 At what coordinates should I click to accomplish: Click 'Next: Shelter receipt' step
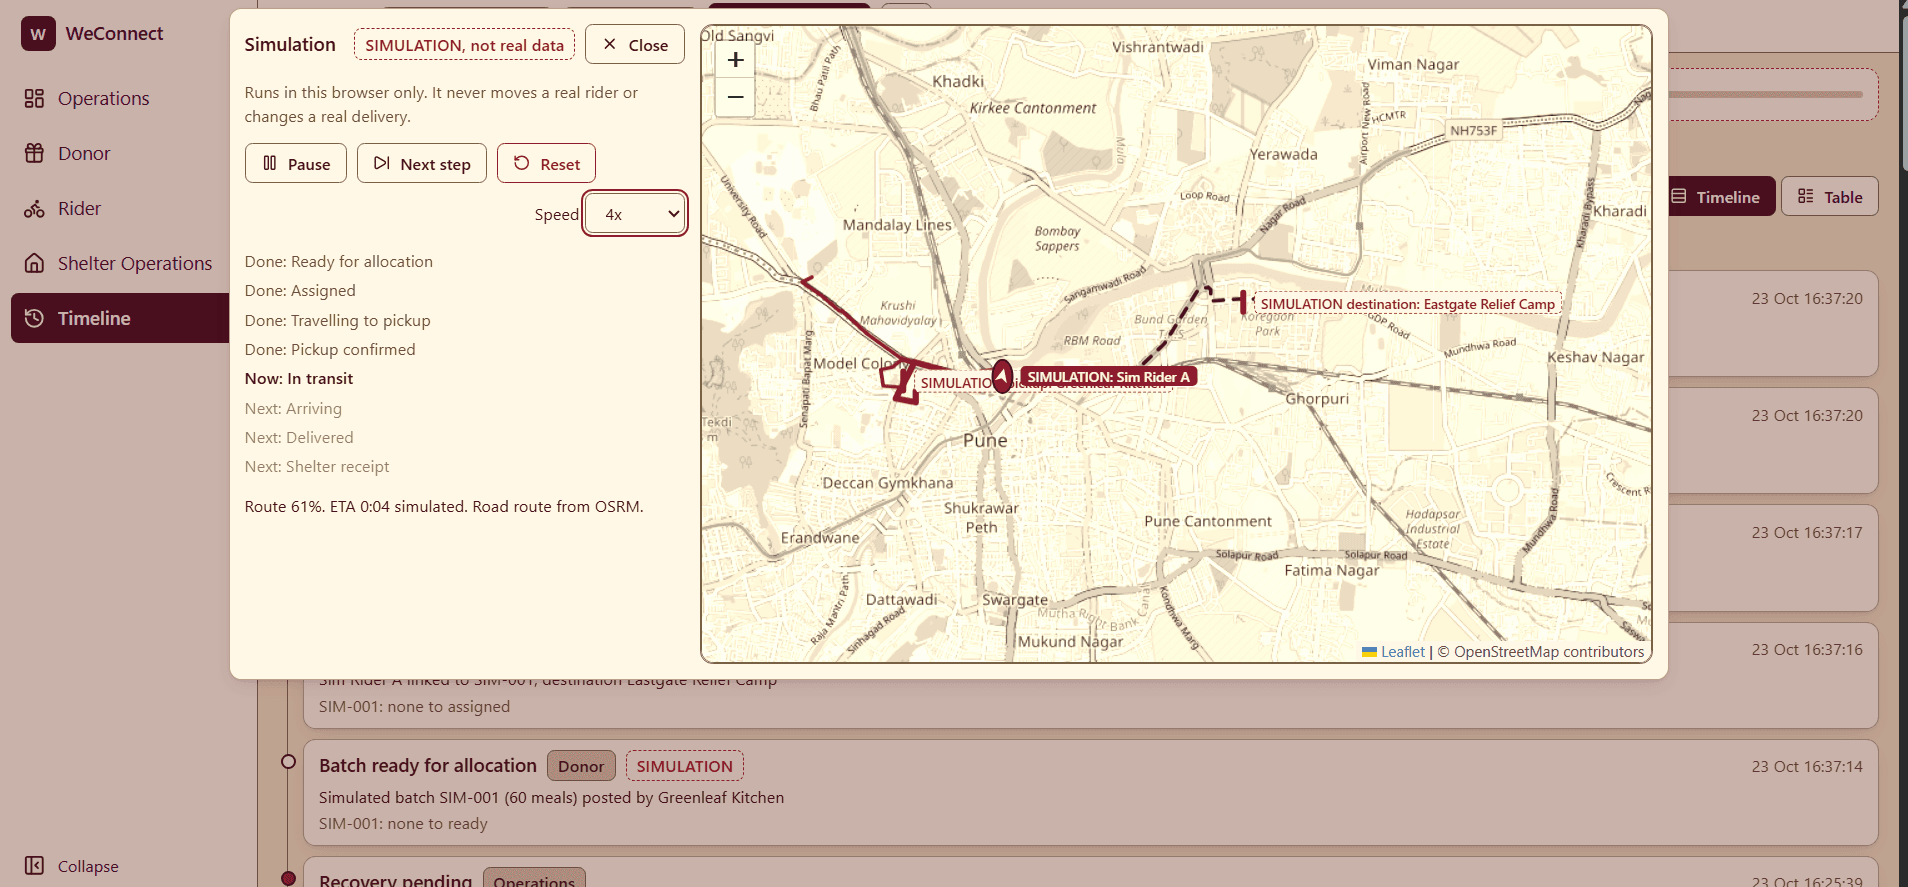point(317,467)
